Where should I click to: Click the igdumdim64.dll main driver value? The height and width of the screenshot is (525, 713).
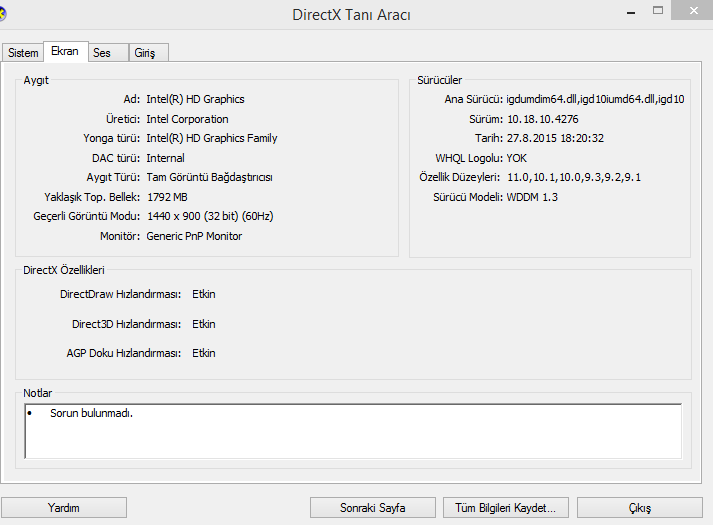(x=595, y=99)
